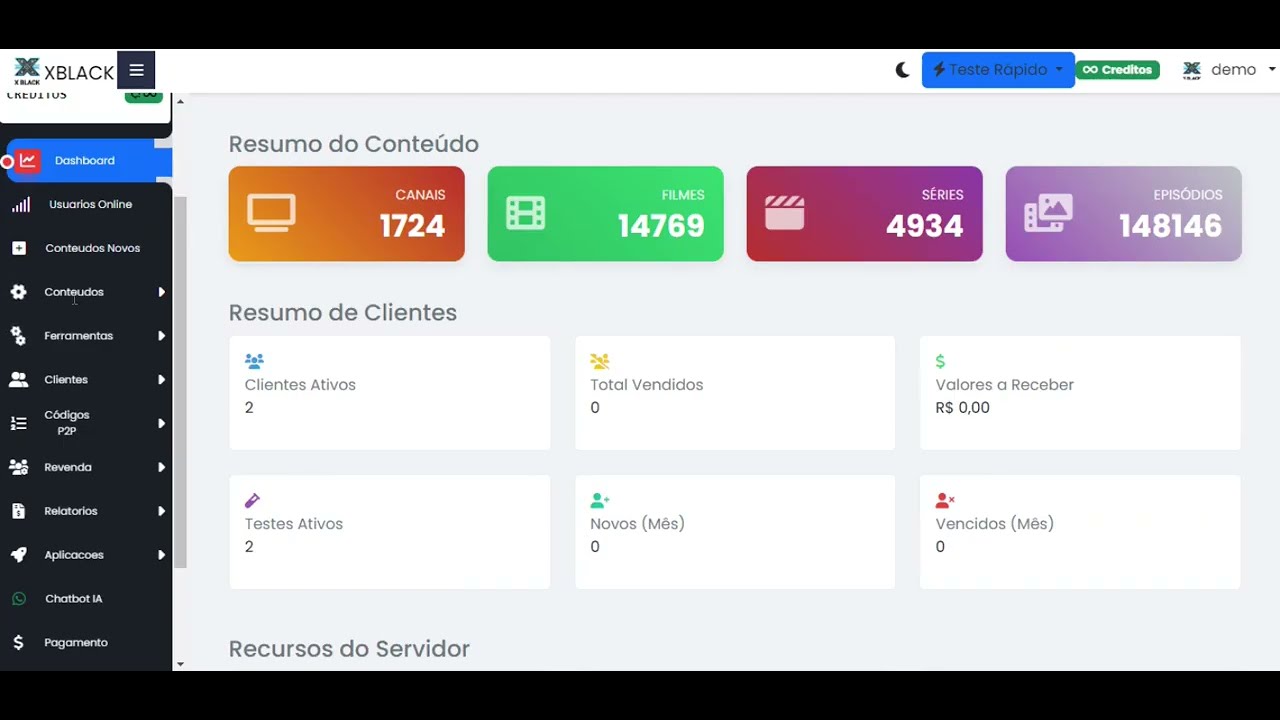The height and width of the screenshot is (720, 1280).
Task: Click the Chatbot IA WhatsApp icon
Action: point(18,599)
